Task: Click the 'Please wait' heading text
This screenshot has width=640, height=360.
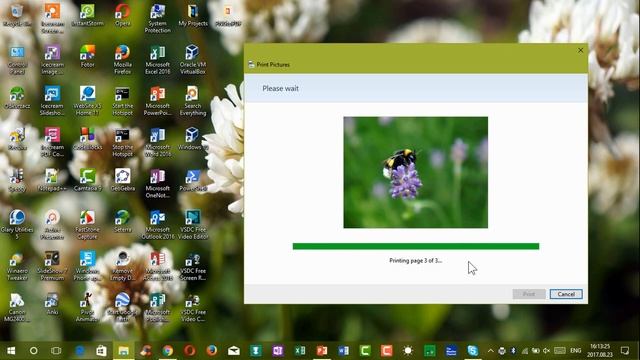Action: (280, 88)
